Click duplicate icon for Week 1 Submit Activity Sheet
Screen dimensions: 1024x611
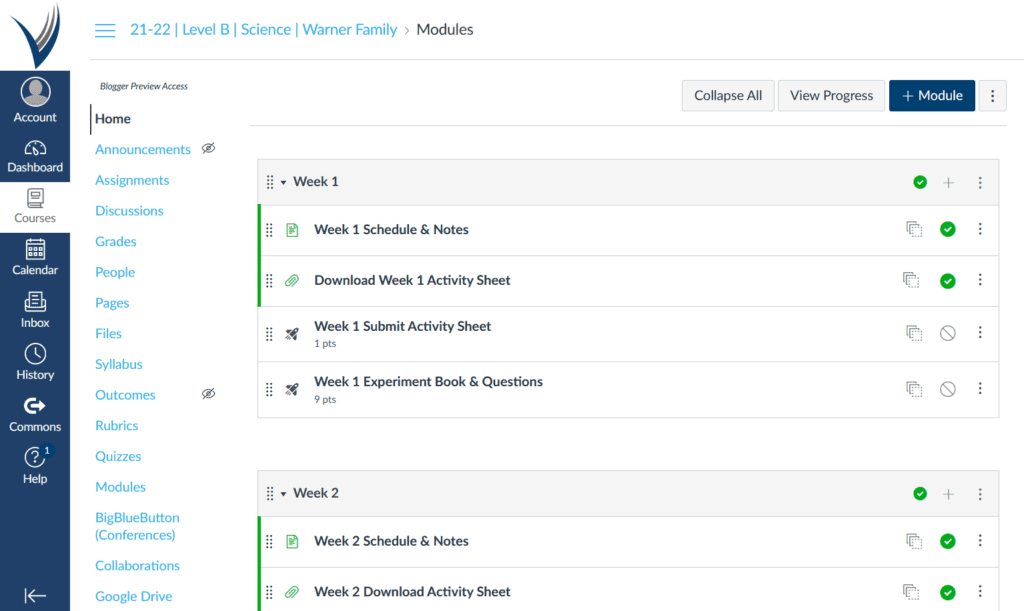[914, 333]
